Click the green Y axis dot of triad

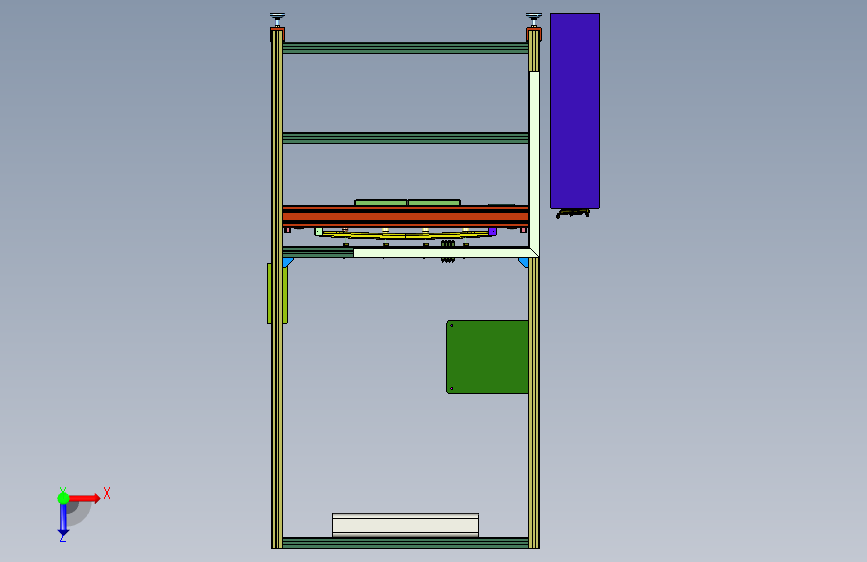[x=63, y=498]
